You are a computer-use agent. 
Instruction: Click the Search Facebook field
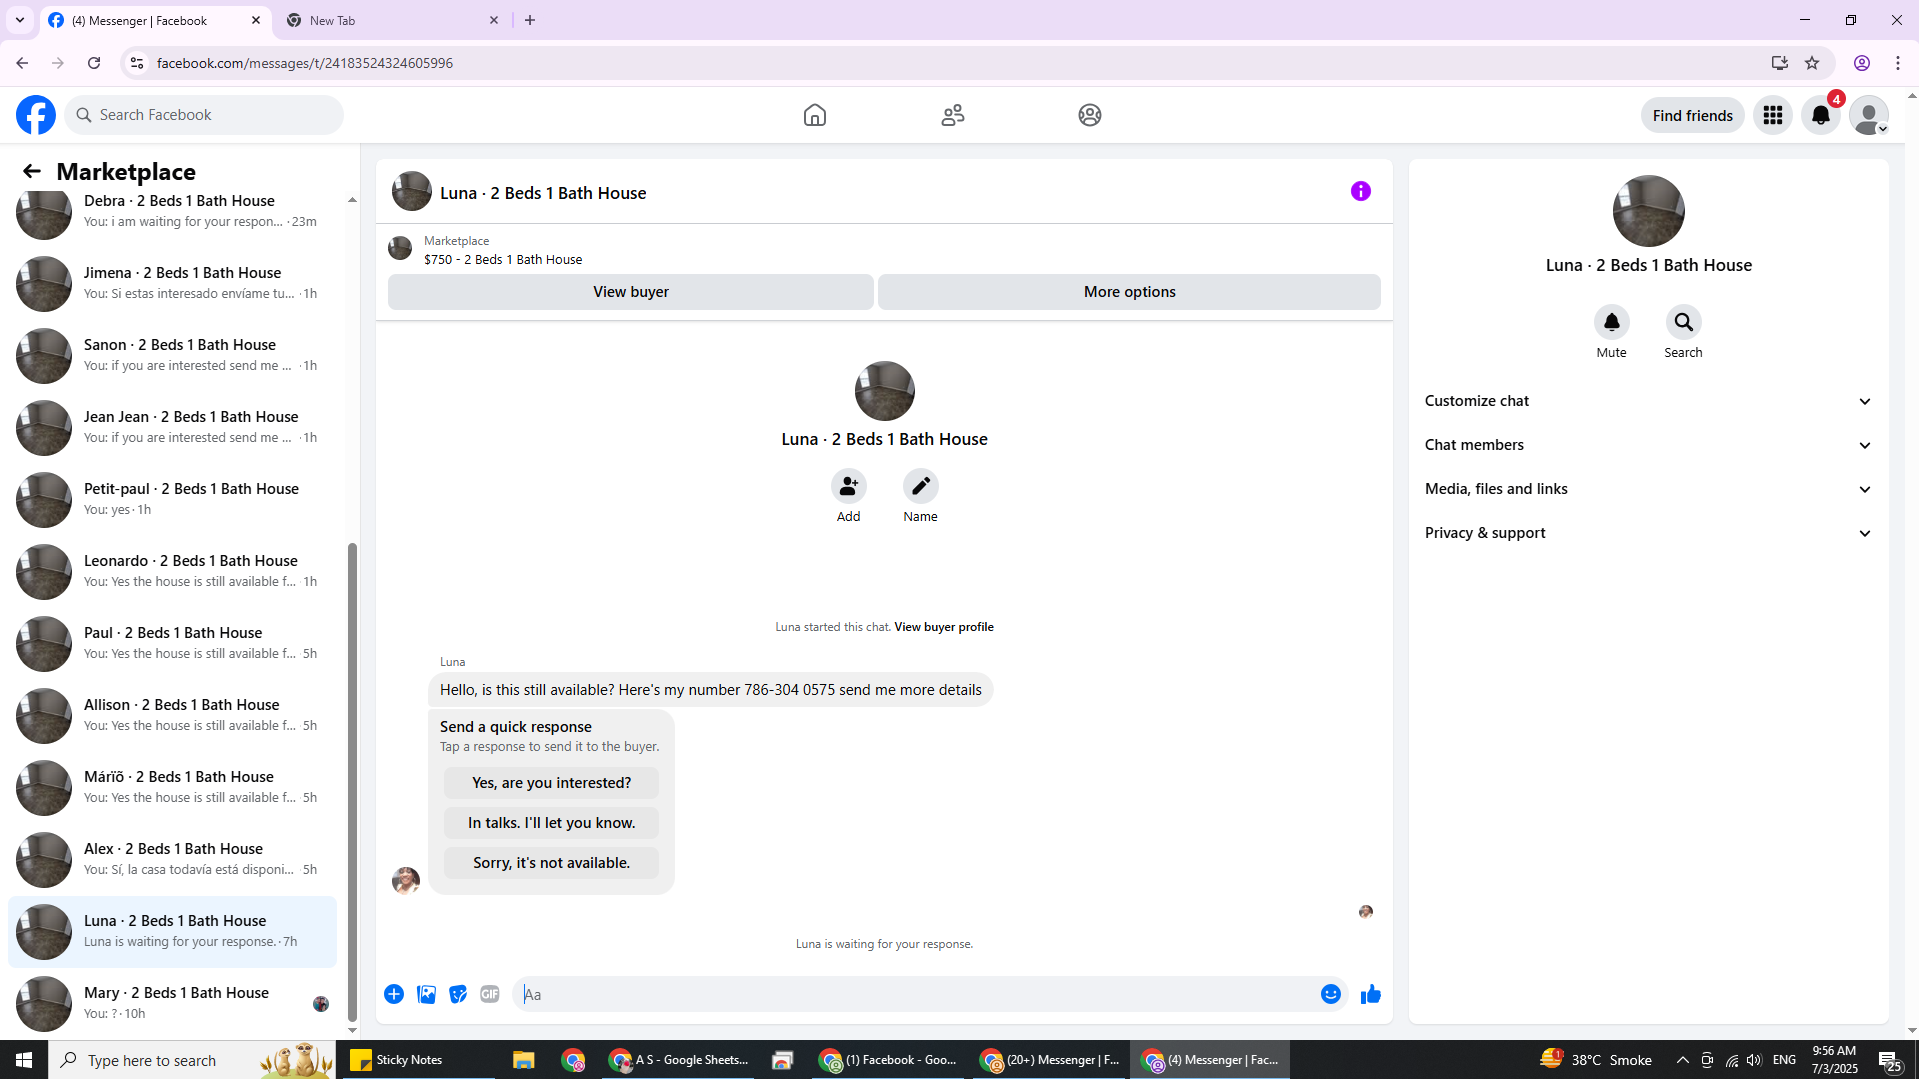point(205,115)
